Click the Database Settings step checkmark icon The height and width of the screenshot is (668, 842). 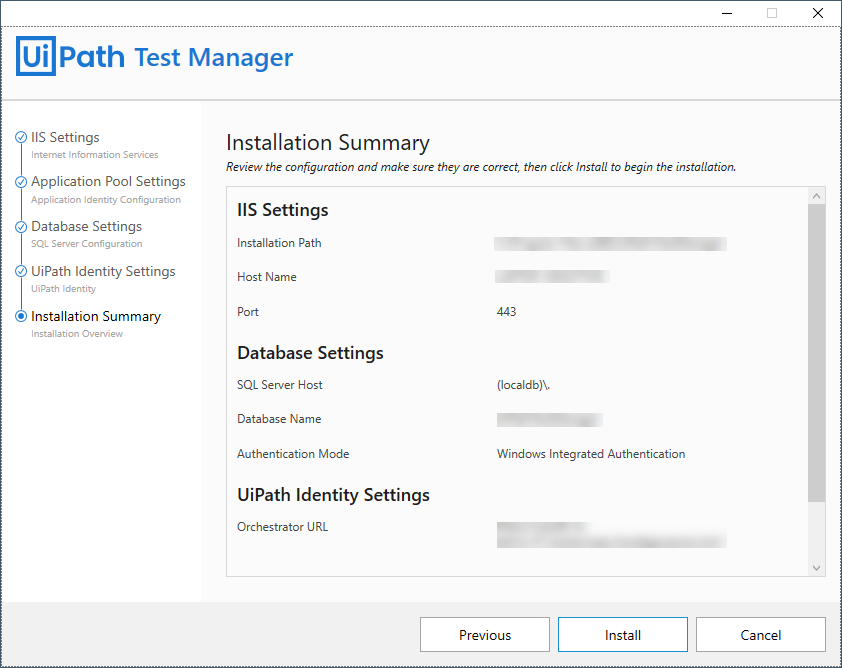tap(21, 227)
